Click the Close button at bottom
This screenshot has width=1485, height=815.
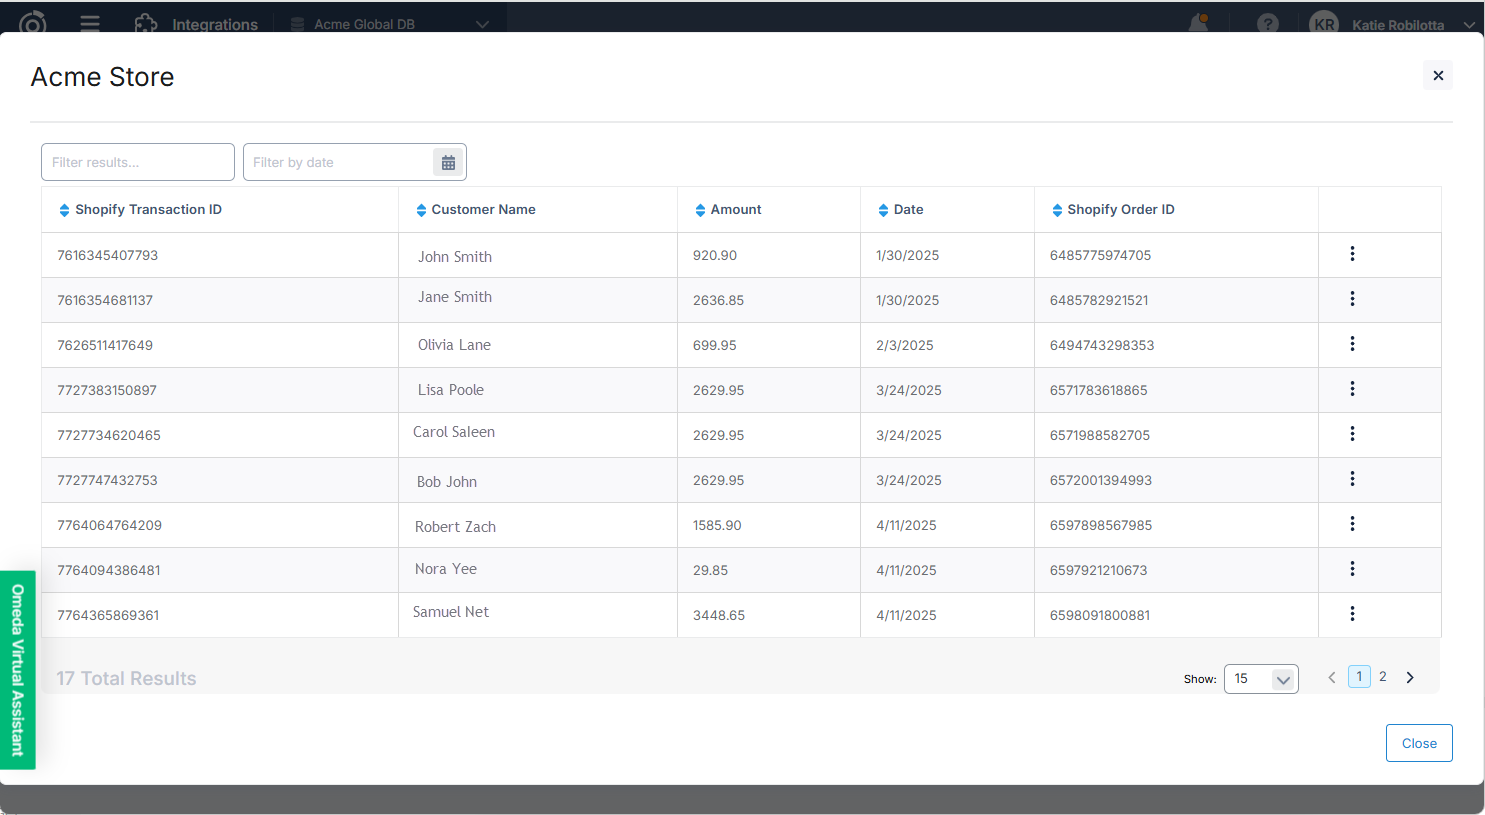click(1419, 743)
